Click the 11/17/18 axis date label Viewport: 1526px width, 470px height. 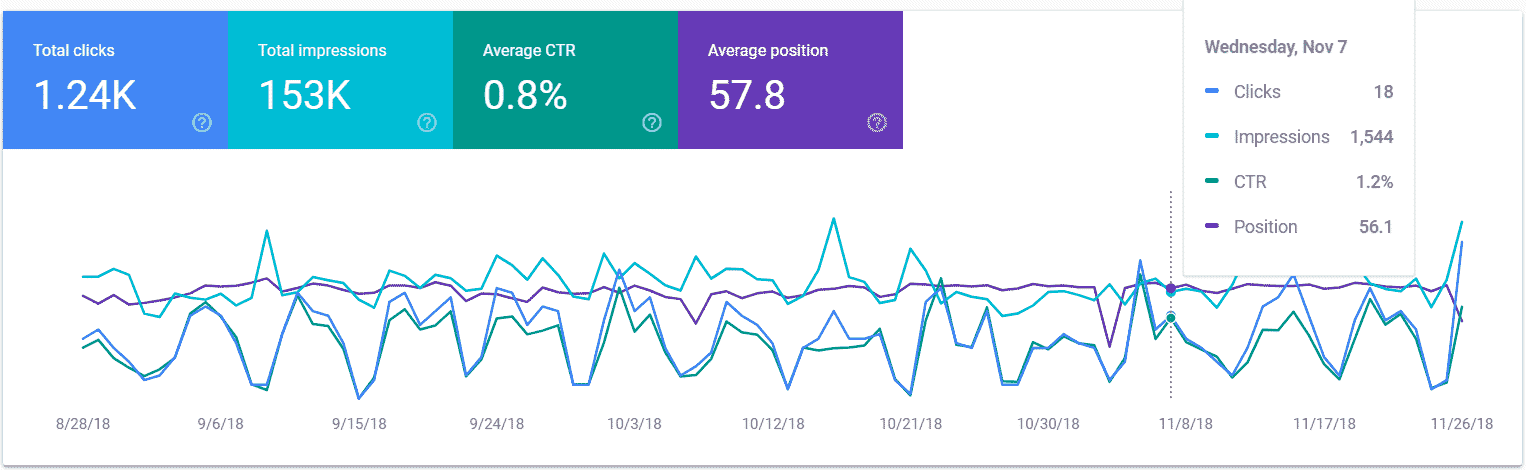[1324, 424]
